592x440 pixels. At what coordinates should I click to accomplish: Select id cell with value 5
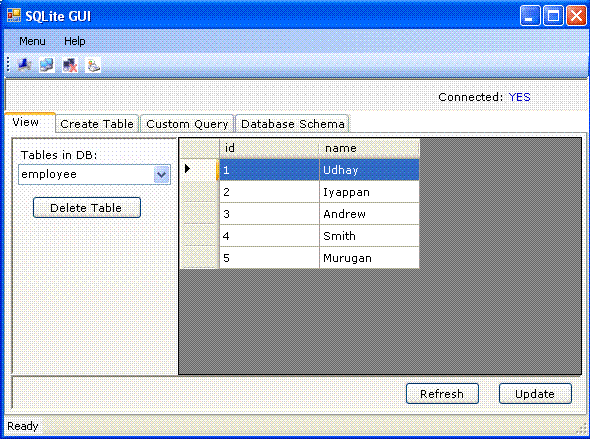pyautogui.click(x=269, y=258)
